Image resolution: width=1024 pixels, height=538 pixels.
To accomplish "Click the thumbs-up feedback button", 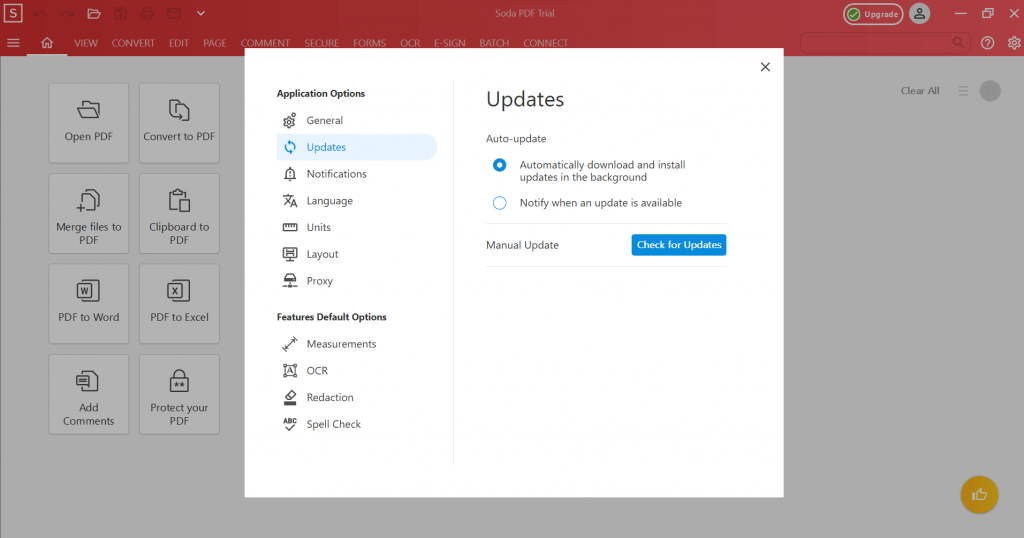I will [979, 495].
